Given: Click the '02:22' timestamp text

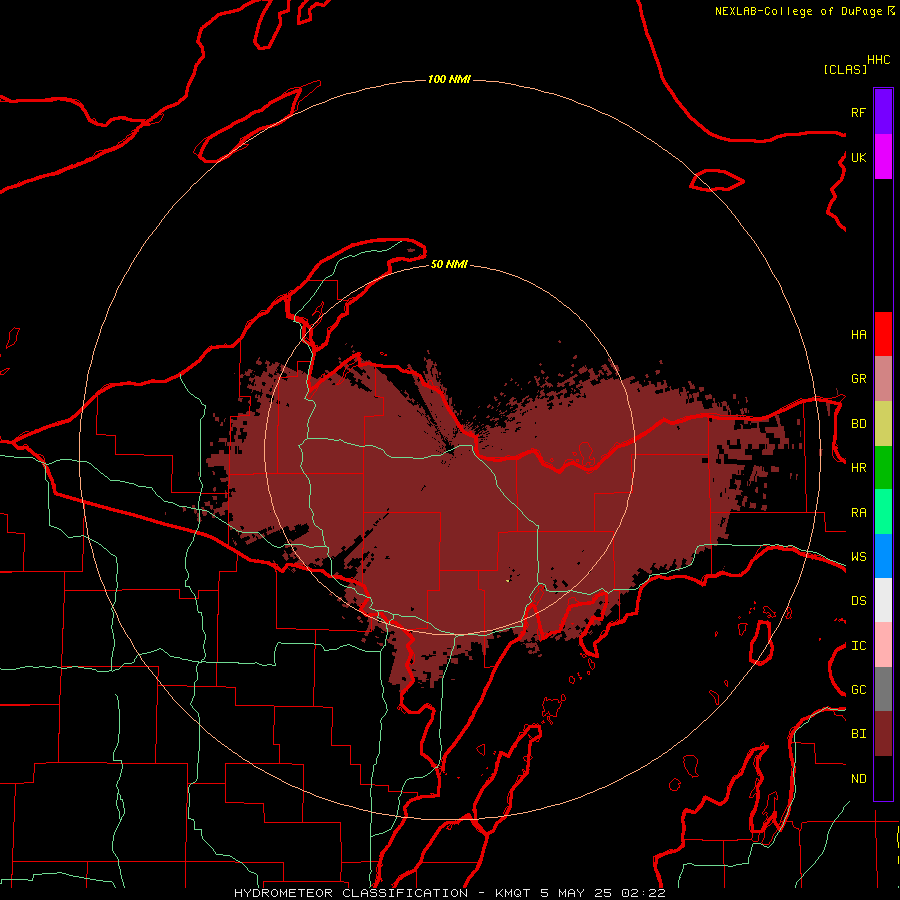Looking at the screenshot, I should tap(643, 893).
